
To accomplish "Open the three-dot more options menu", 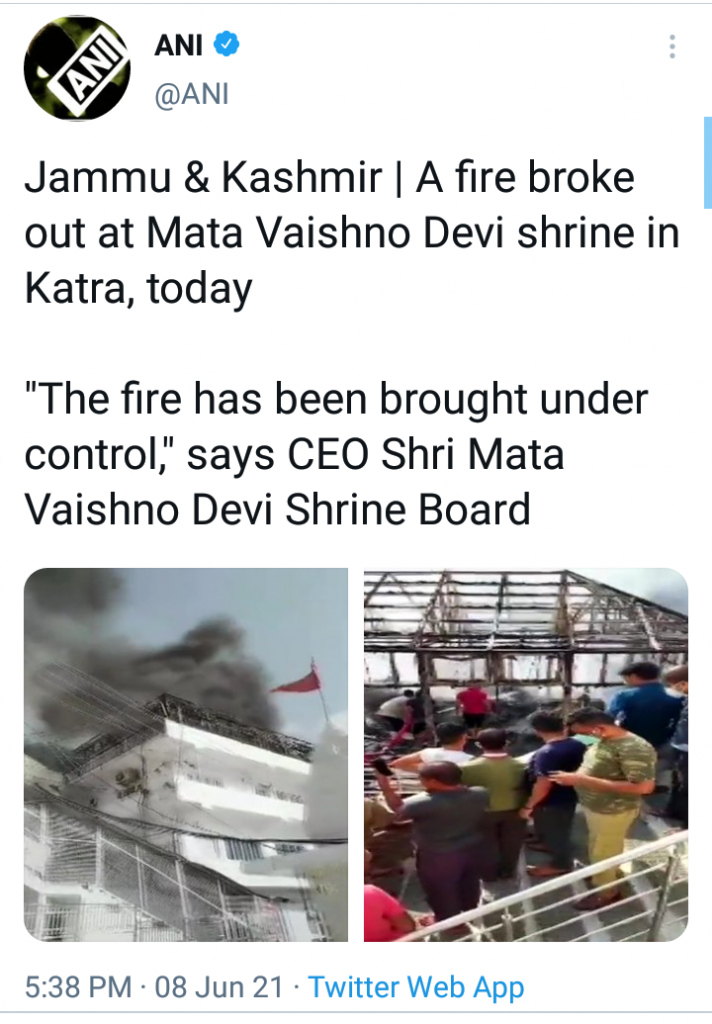I will click(672, 47).
